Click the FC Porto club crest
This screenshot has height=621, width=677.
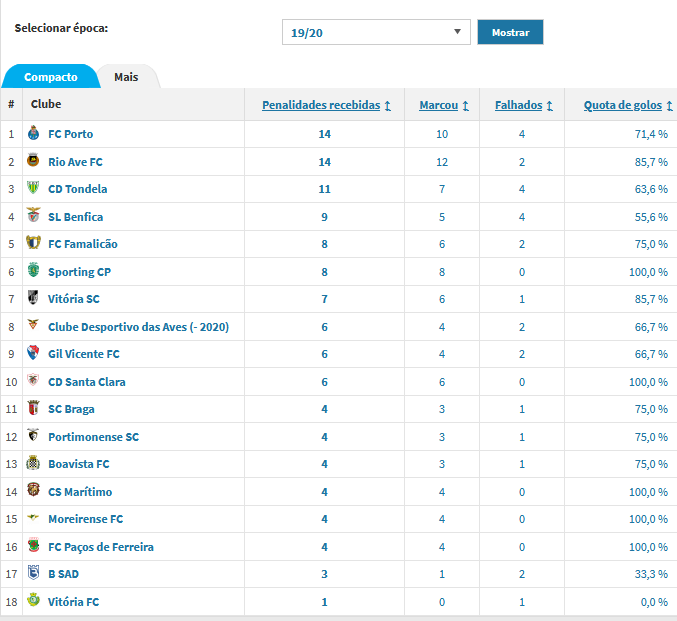[33, 133]
